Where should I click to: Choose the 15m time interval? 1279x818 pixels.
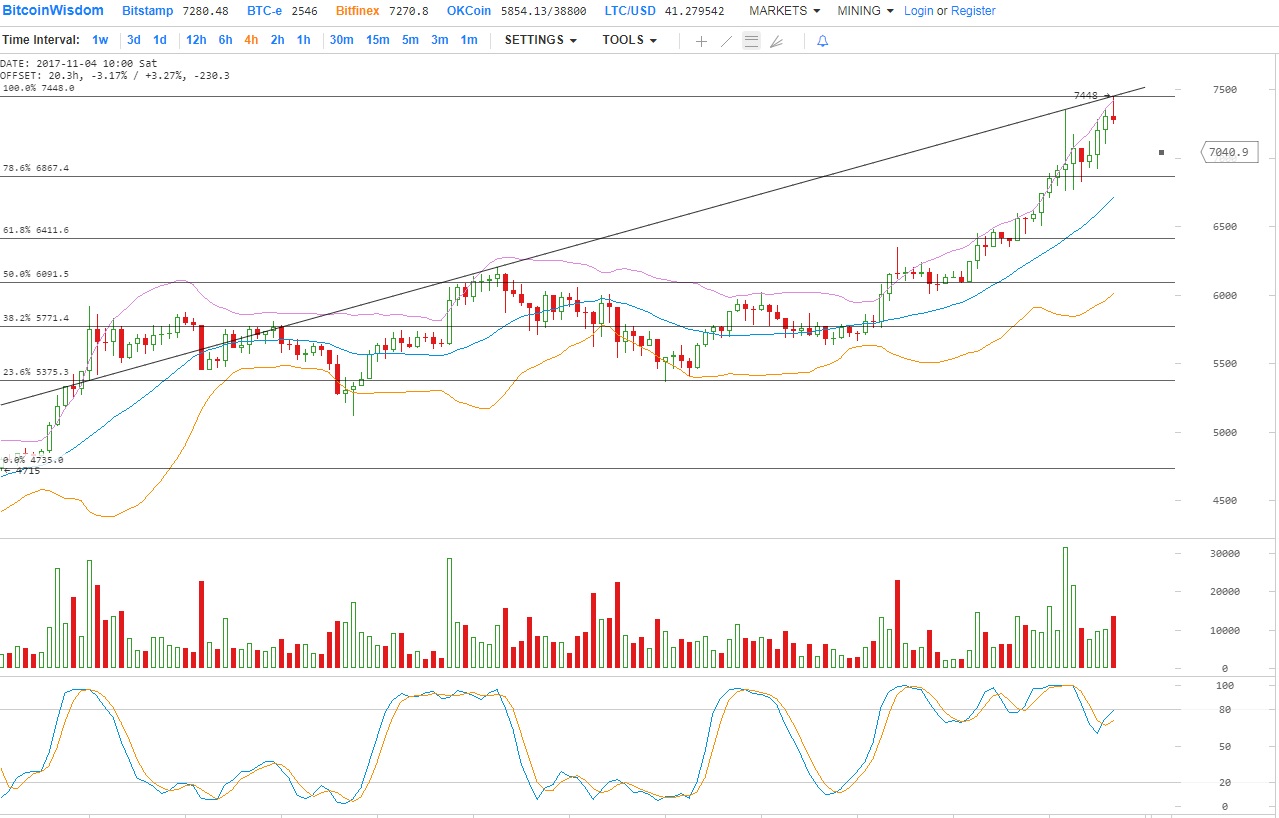click(x=377, y=40)
